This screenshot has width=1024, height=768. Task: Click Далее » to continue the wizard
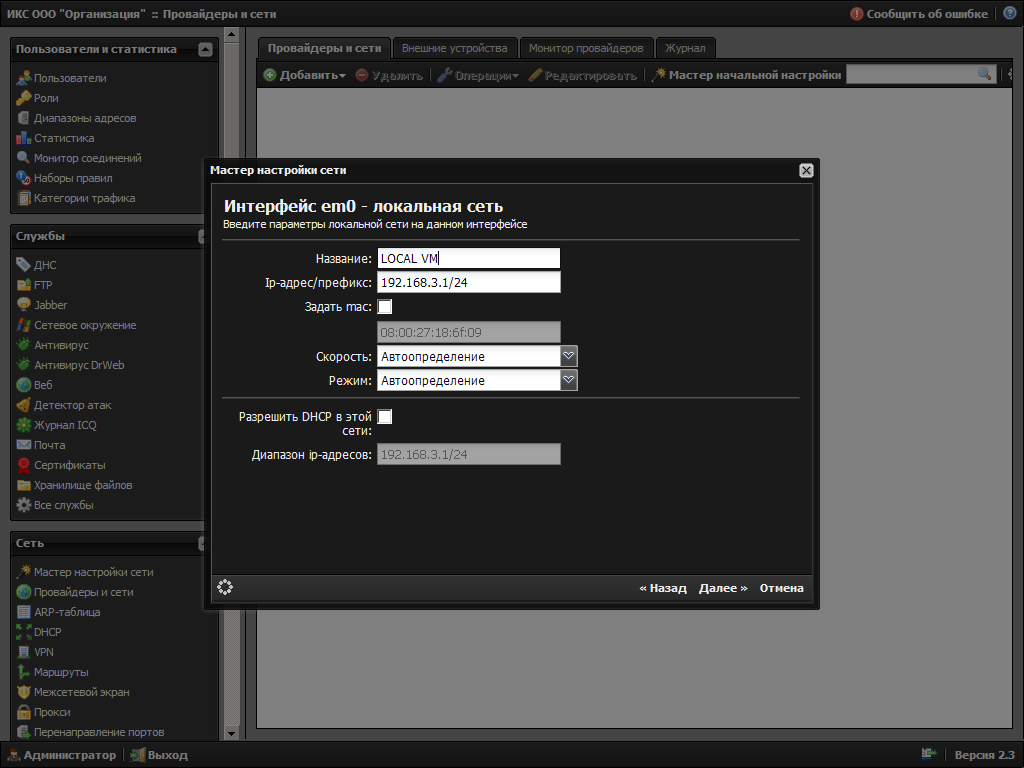723,588
